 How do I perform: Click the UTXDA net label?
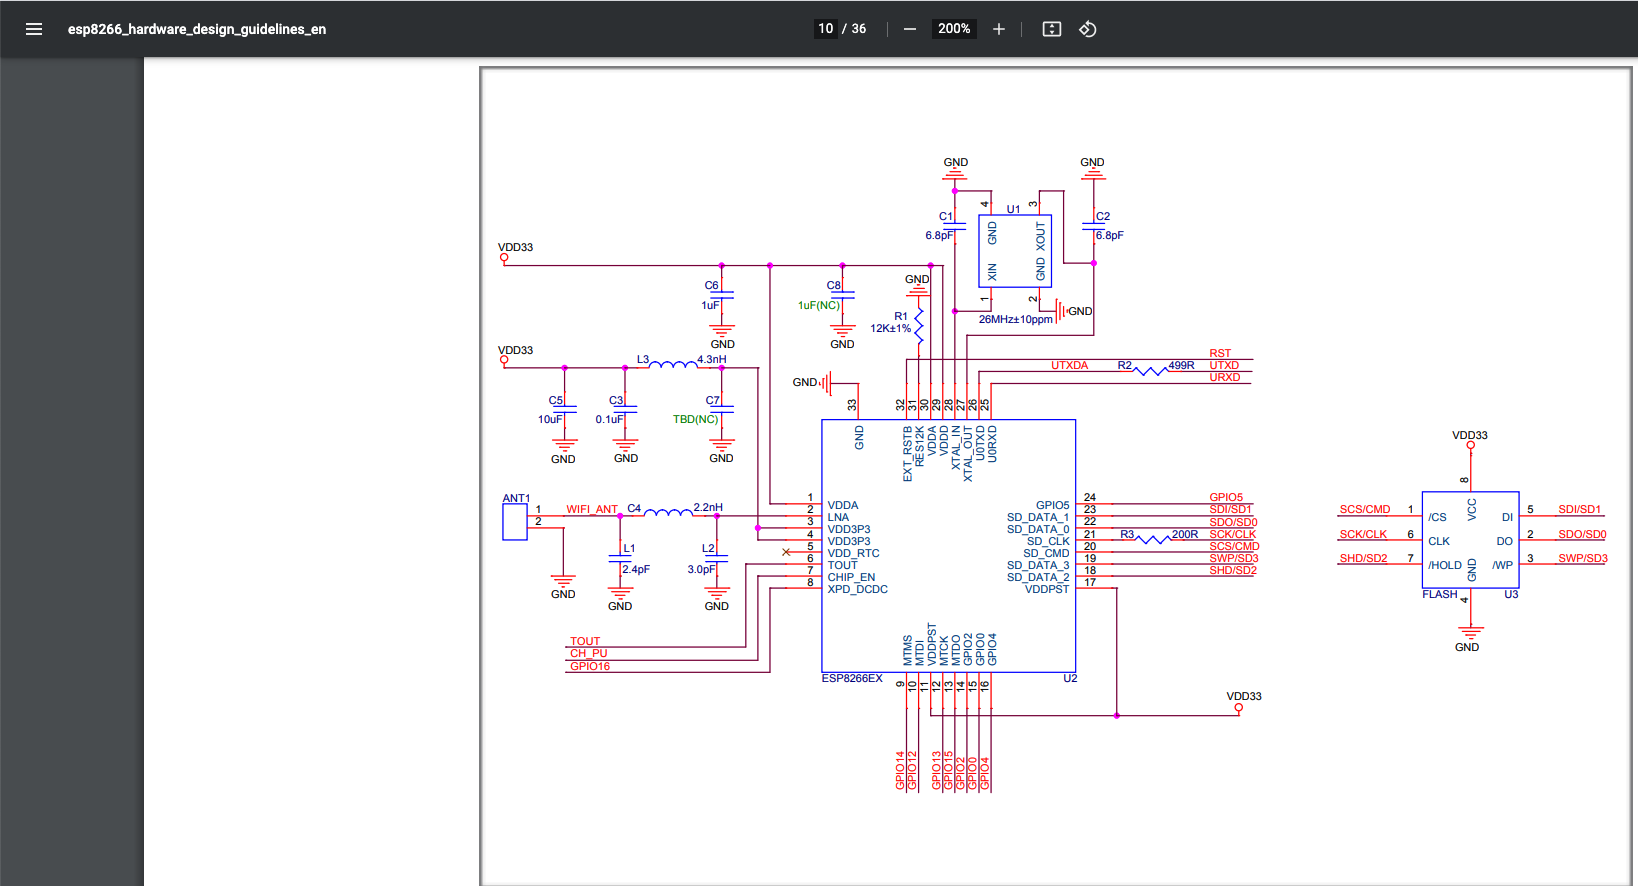pyautogui.click(x=1069, y=365)
